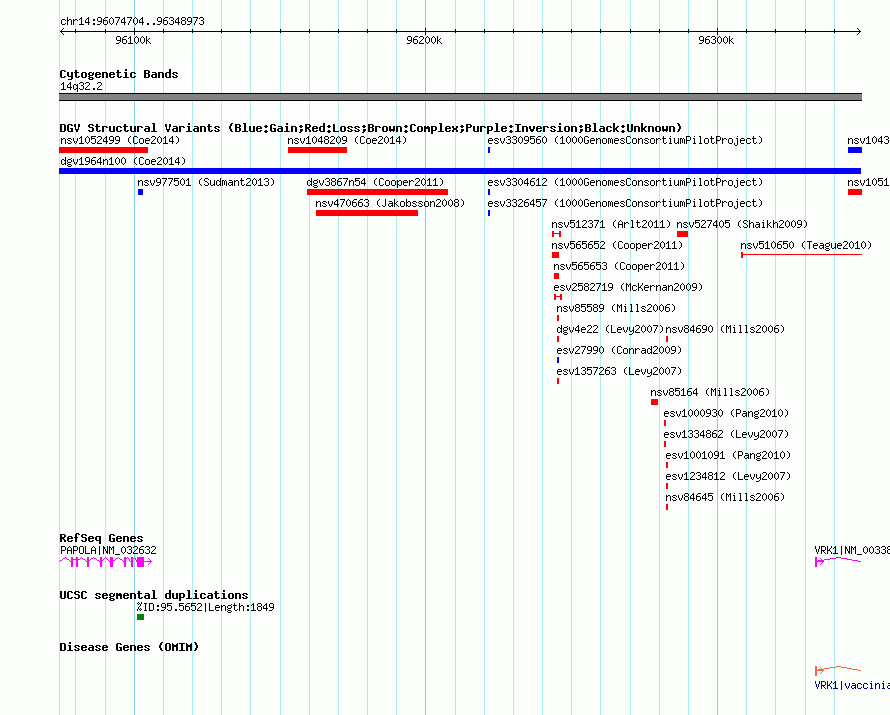This screenshot has width=890, height=715.
Task: Click the red nsv1051 block at right edge
Action: pos(855,192)
